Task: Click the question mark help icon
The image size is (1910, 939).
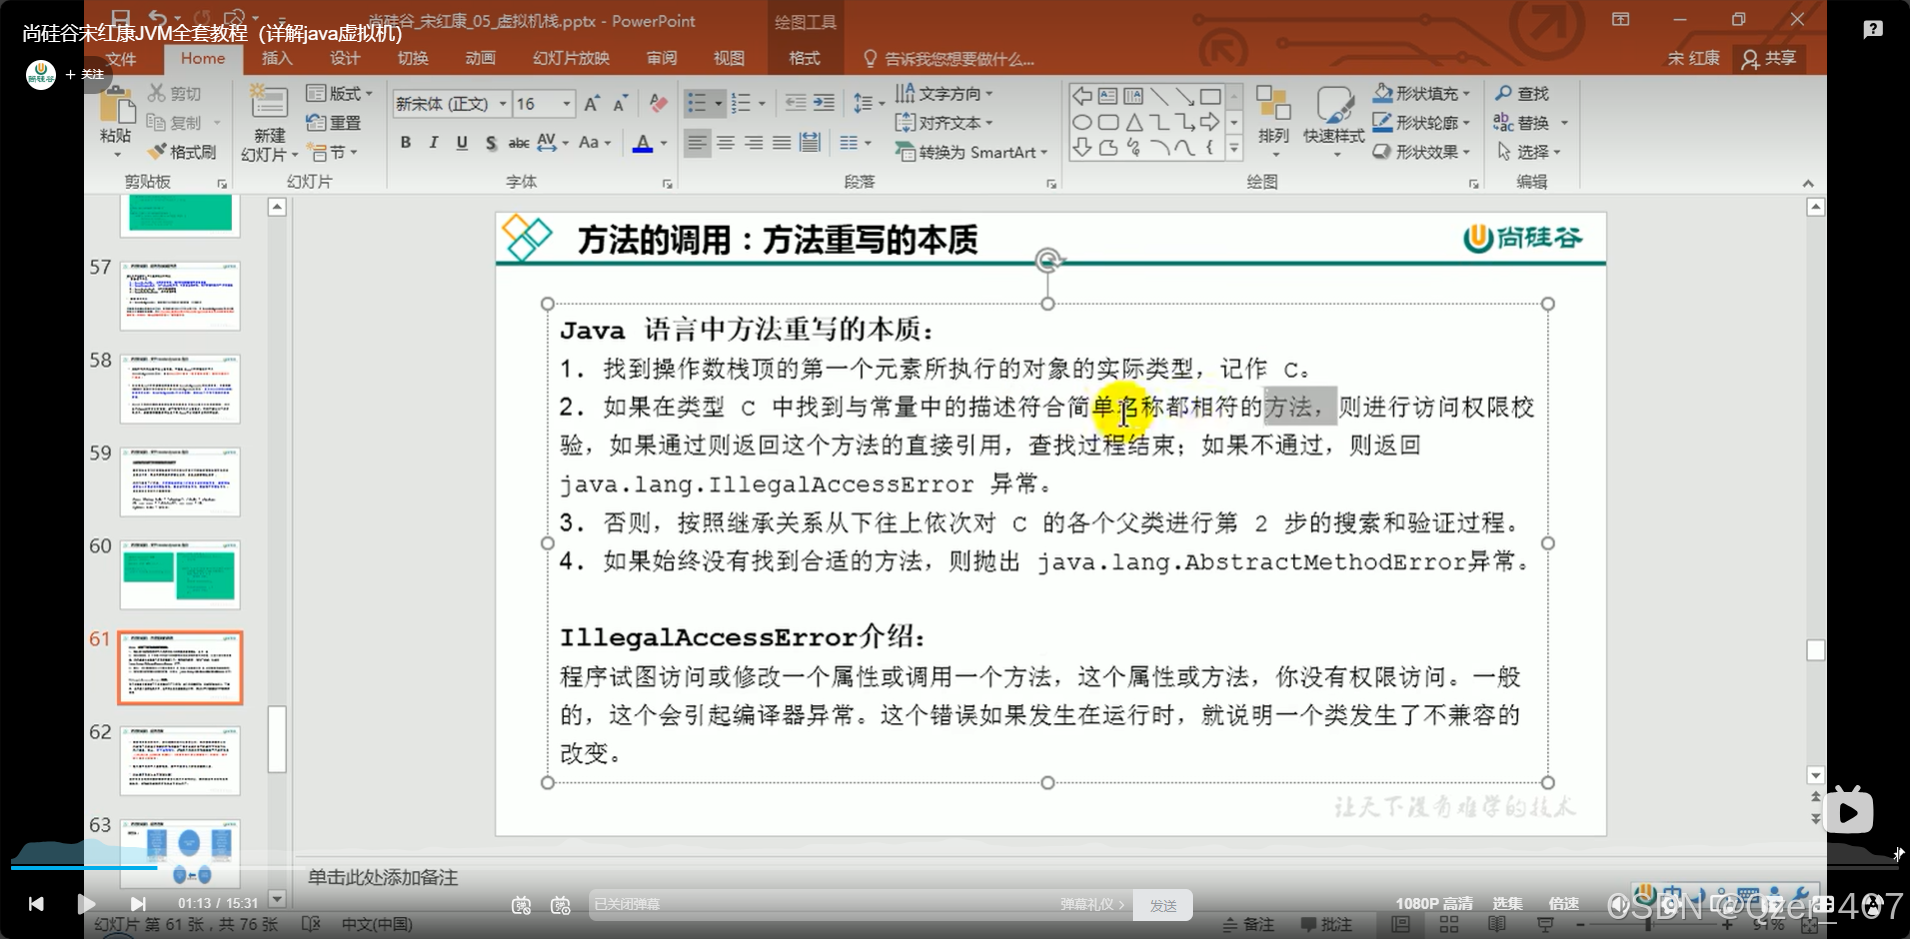Action: coord(1873,30)
